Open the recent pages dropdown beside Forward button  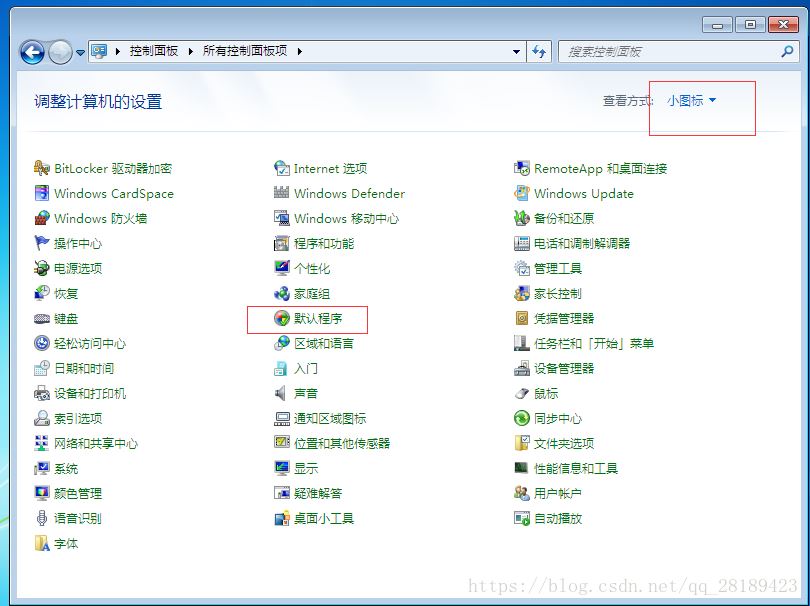[x=81, y=52]
